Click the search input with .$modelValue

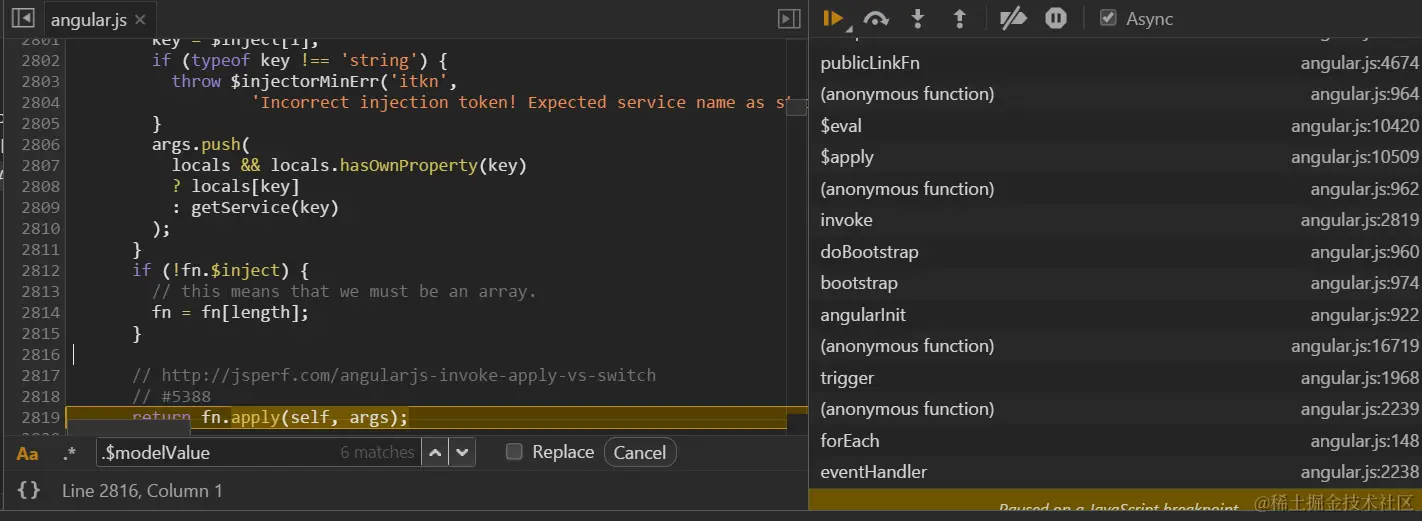258,452
